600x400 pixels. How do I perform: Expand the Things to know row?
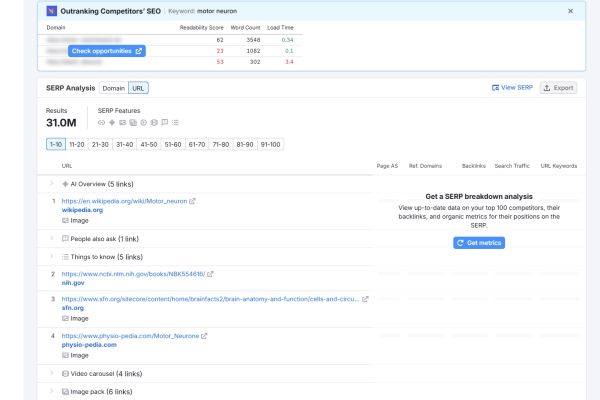click(51, 256)
